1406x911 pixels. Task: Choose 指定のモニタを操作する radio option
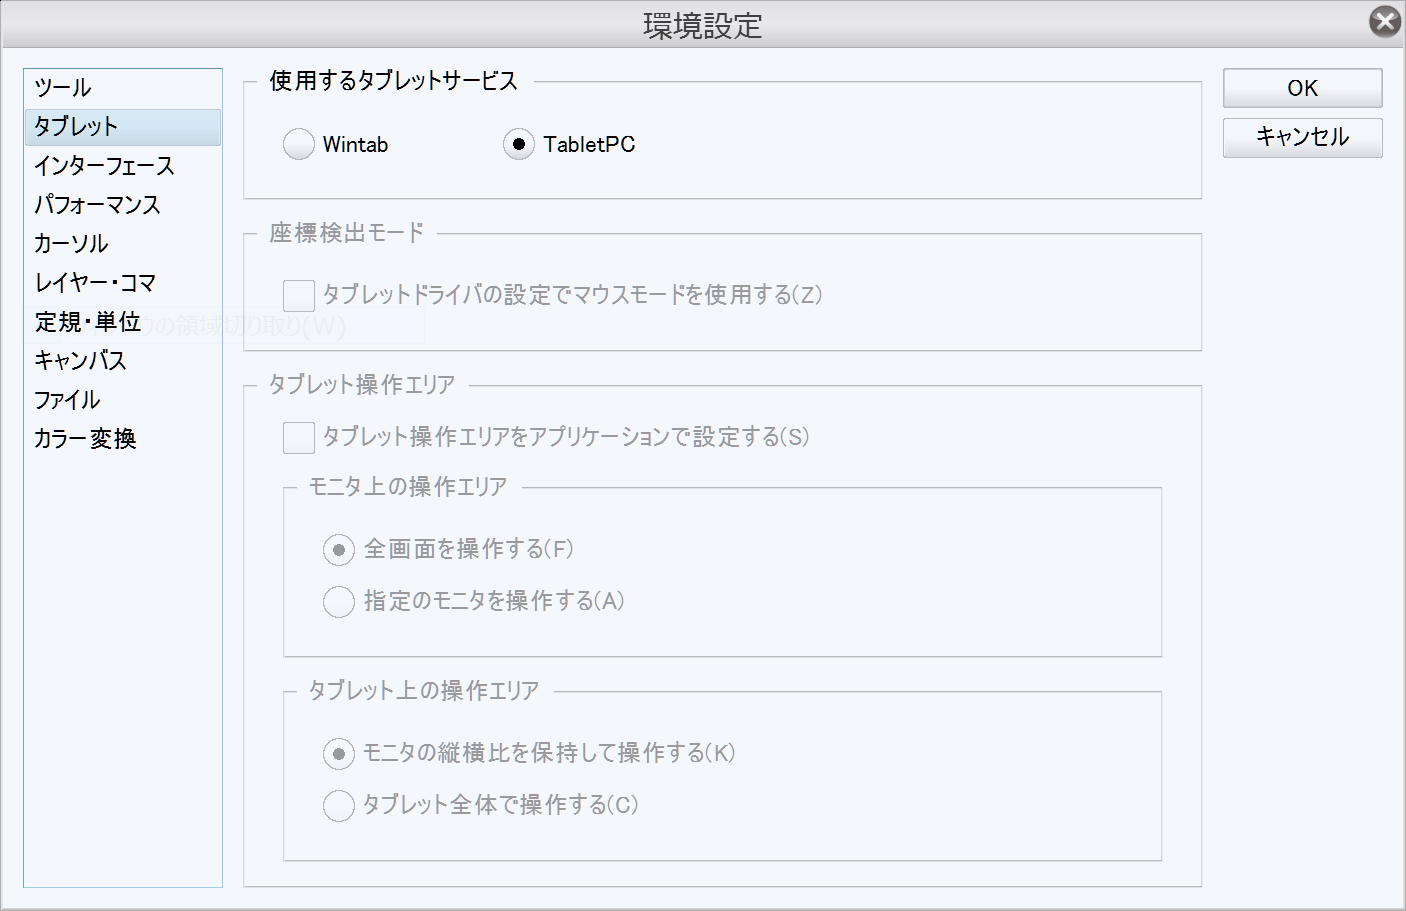(x=339, y=602)
